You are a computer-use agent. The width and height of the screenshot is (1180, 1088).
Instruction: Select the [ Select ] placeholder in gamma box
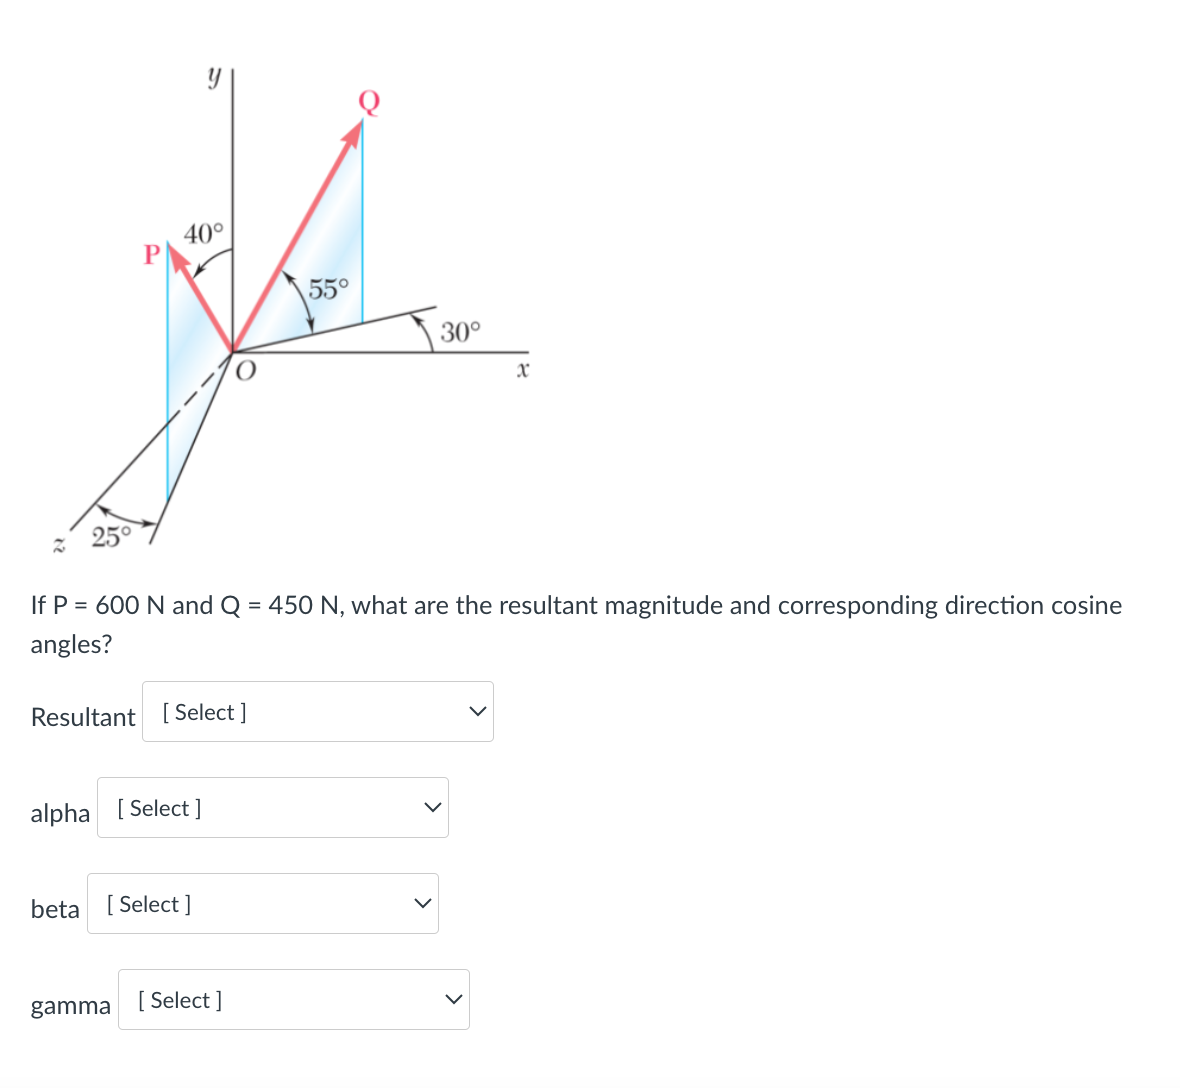[178, 999]
